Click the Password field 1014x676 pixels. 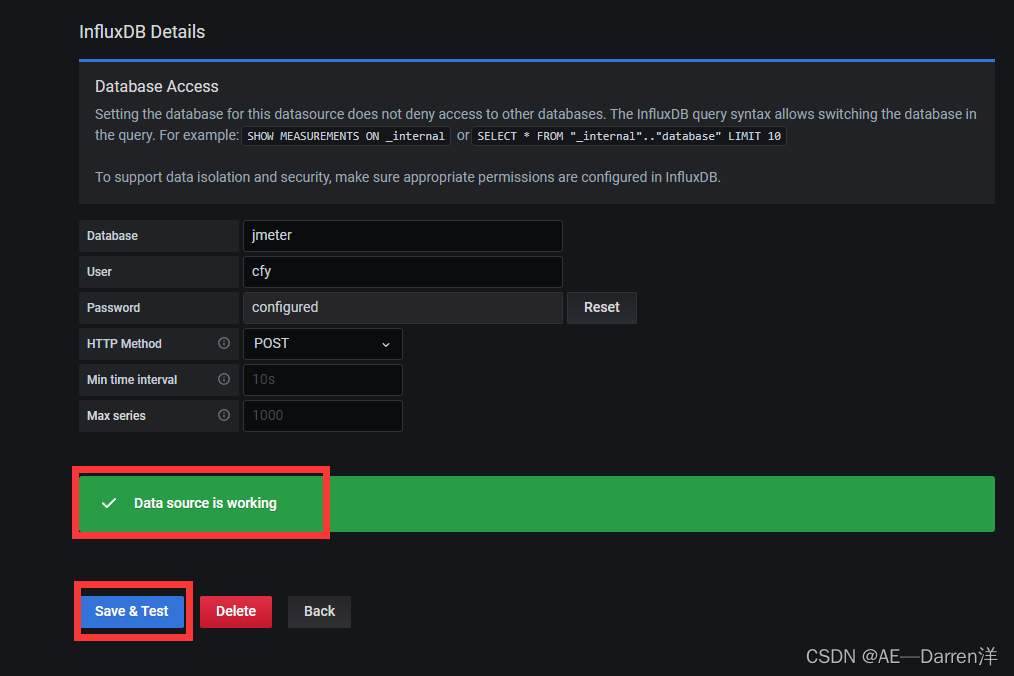(x=402, y=307)
